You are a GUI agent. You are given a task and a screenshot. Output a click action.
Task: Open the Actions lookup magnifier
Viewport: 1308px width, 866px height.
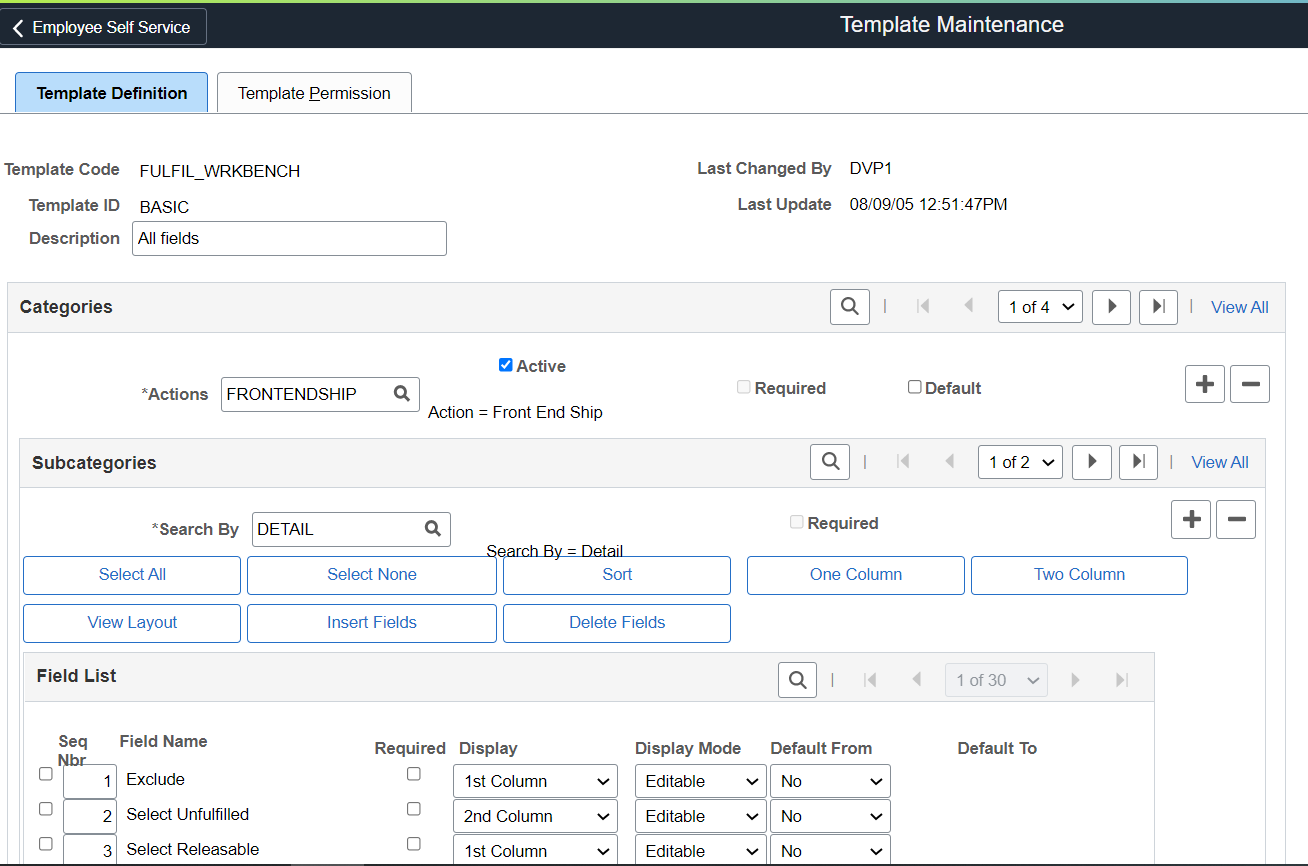coord(402,394)
